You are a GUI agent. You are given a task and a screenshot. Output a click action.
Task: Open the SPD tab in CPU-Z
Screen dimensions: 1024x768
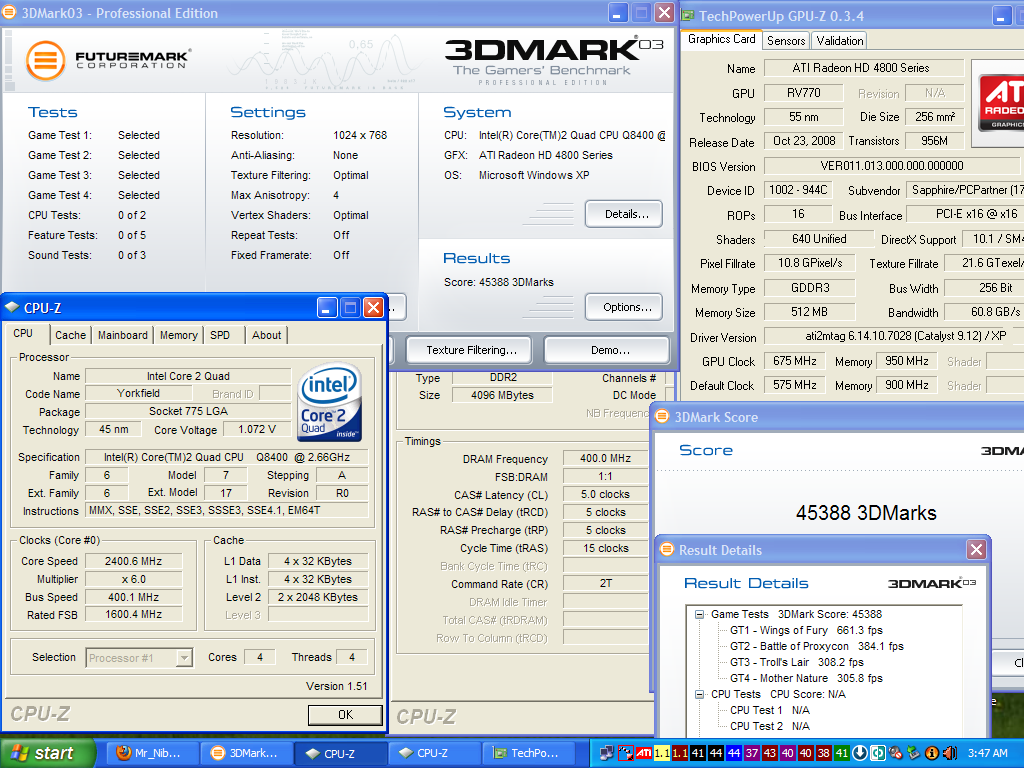click(x=220, y=335)
